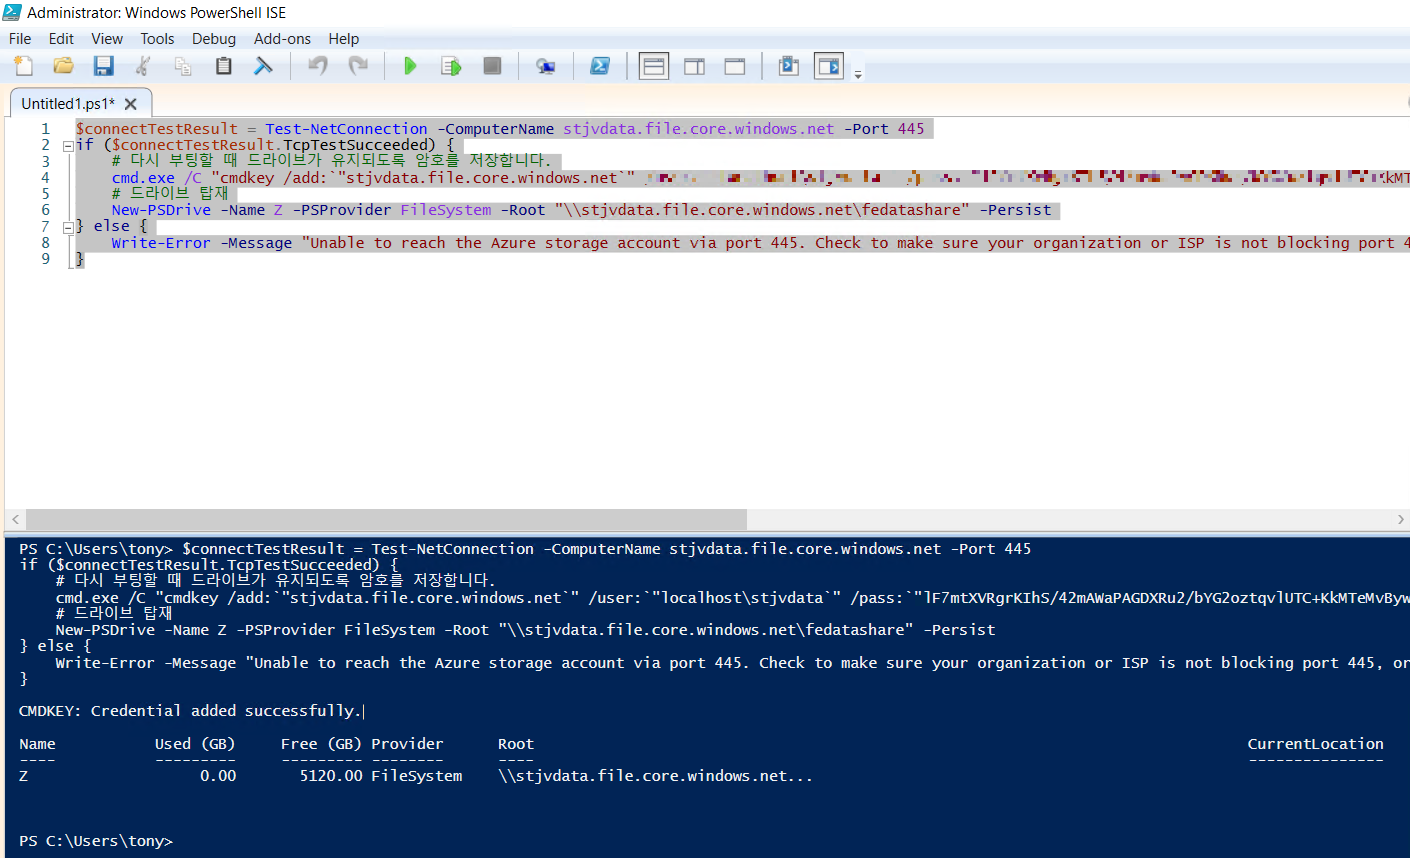This screenshot has height=858, width=1410.
Task: Stop the running operation
Action: [492, 66]
